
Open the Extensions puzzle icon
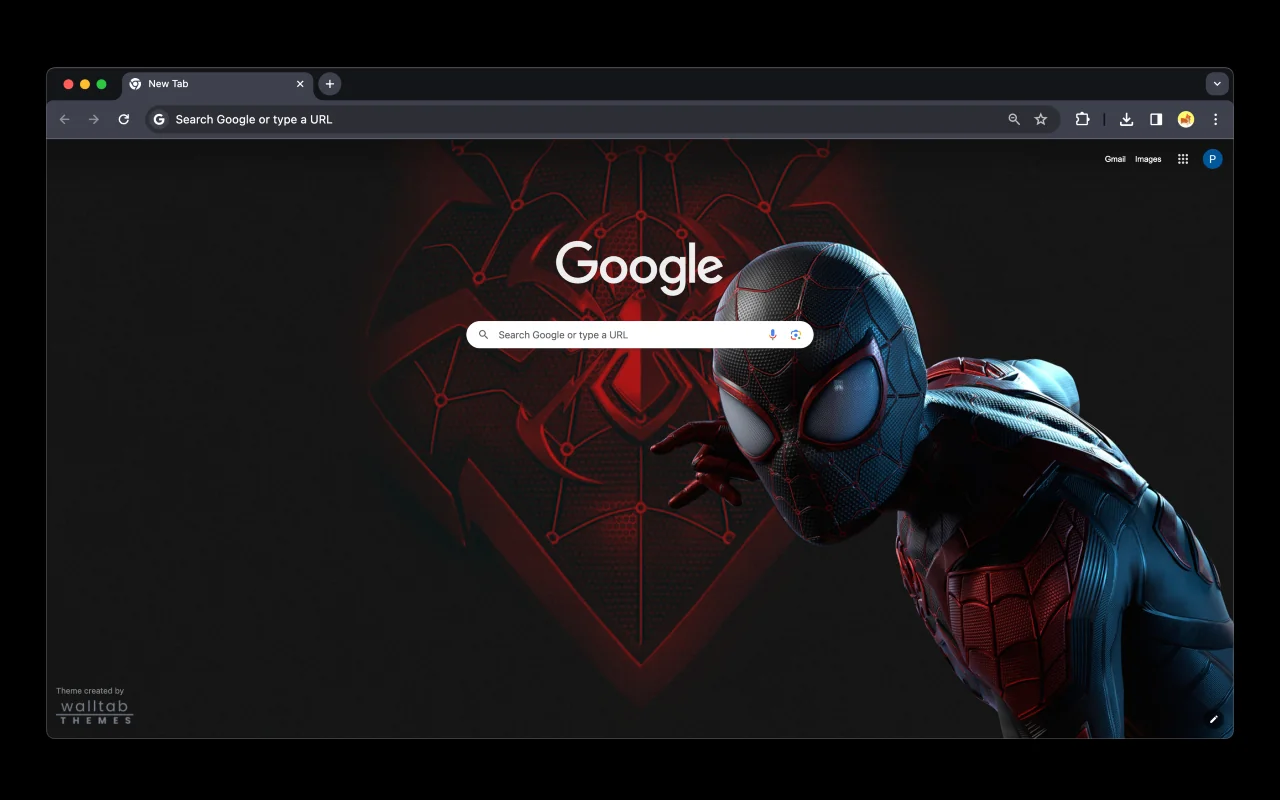click(1082, 119)
